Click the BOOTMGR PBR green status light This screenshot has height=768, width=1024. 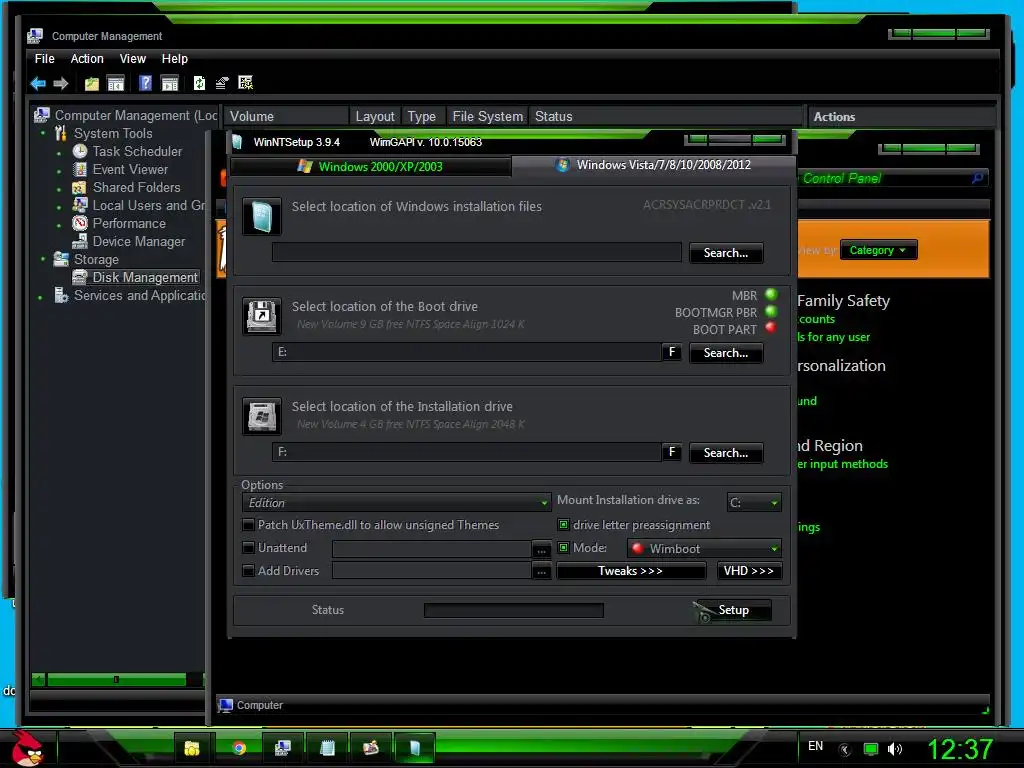click(771, 312)
